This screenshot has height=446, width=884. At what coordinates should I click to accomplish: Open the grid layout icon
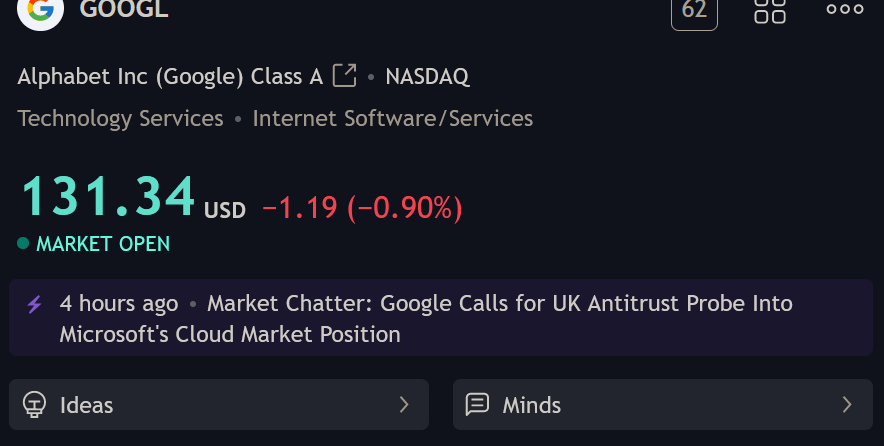click(x=770, y=10)
